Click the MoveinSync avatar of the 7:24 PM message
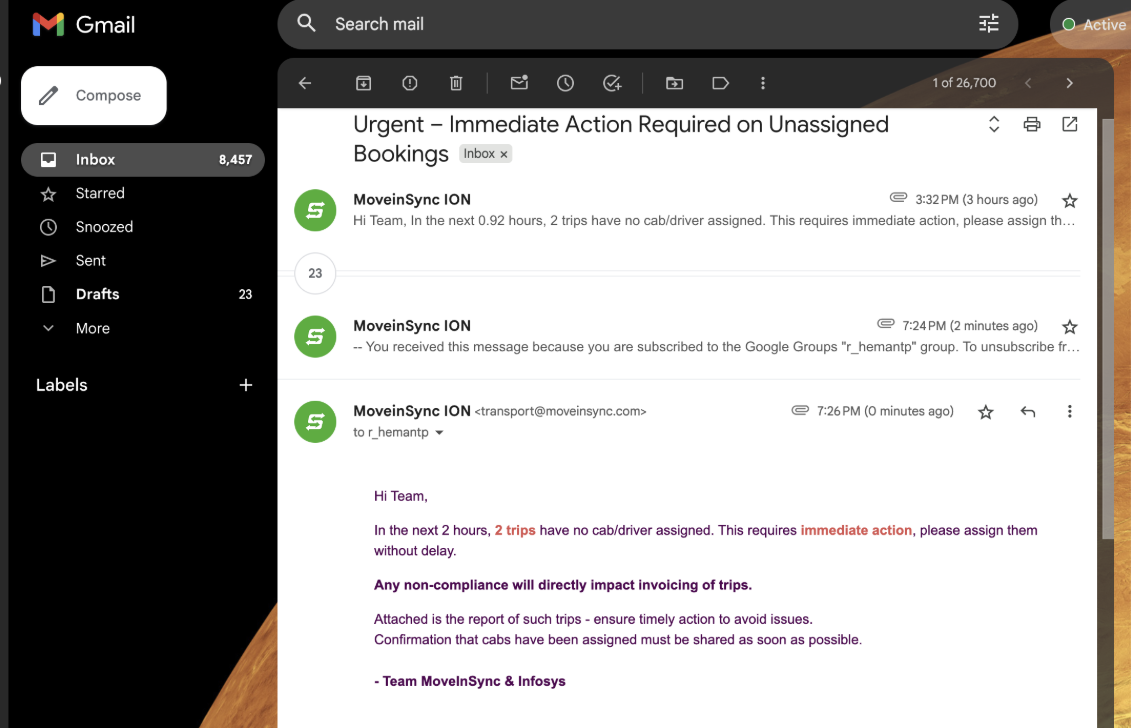Screen dimensions: 1131x728 tap(315, 336)
